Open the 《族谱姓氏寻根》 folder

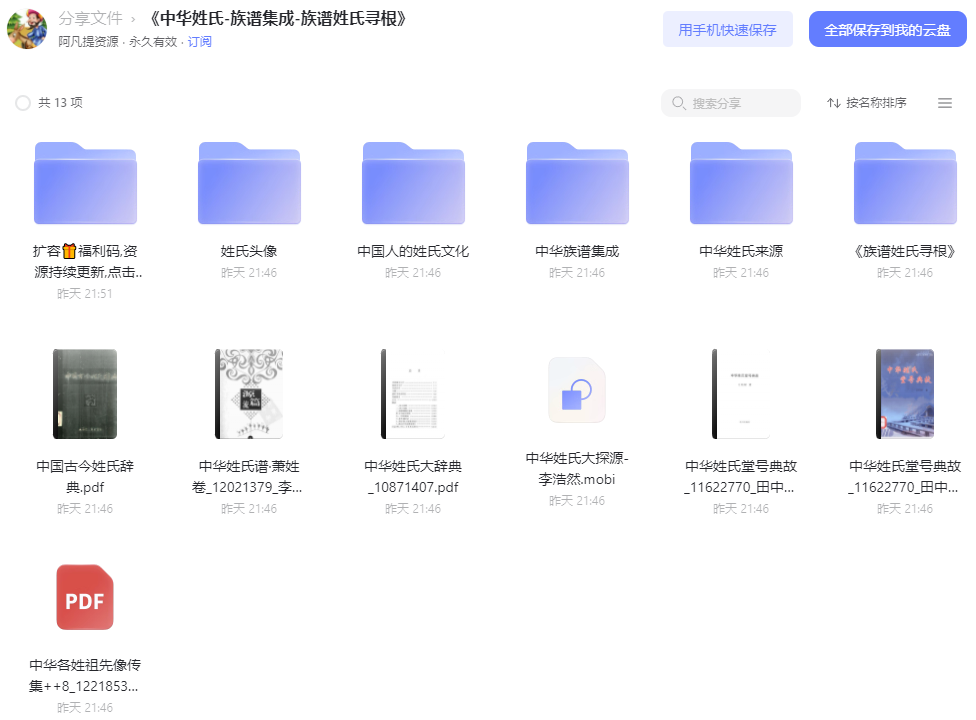point(905,183)
